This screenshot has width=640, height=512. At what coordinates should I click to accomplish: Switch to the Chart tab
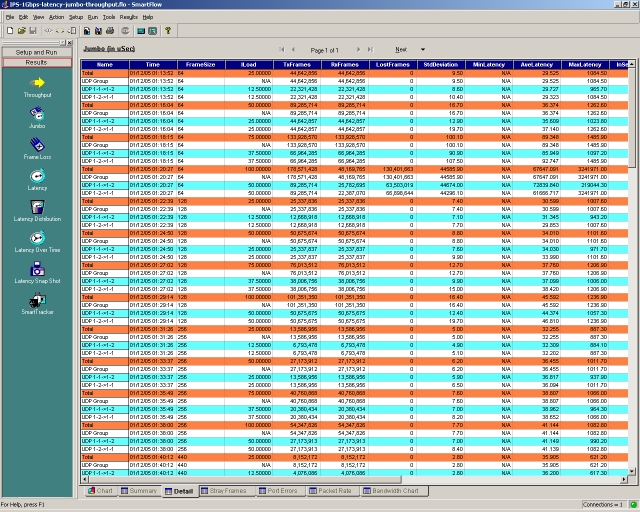100,491
